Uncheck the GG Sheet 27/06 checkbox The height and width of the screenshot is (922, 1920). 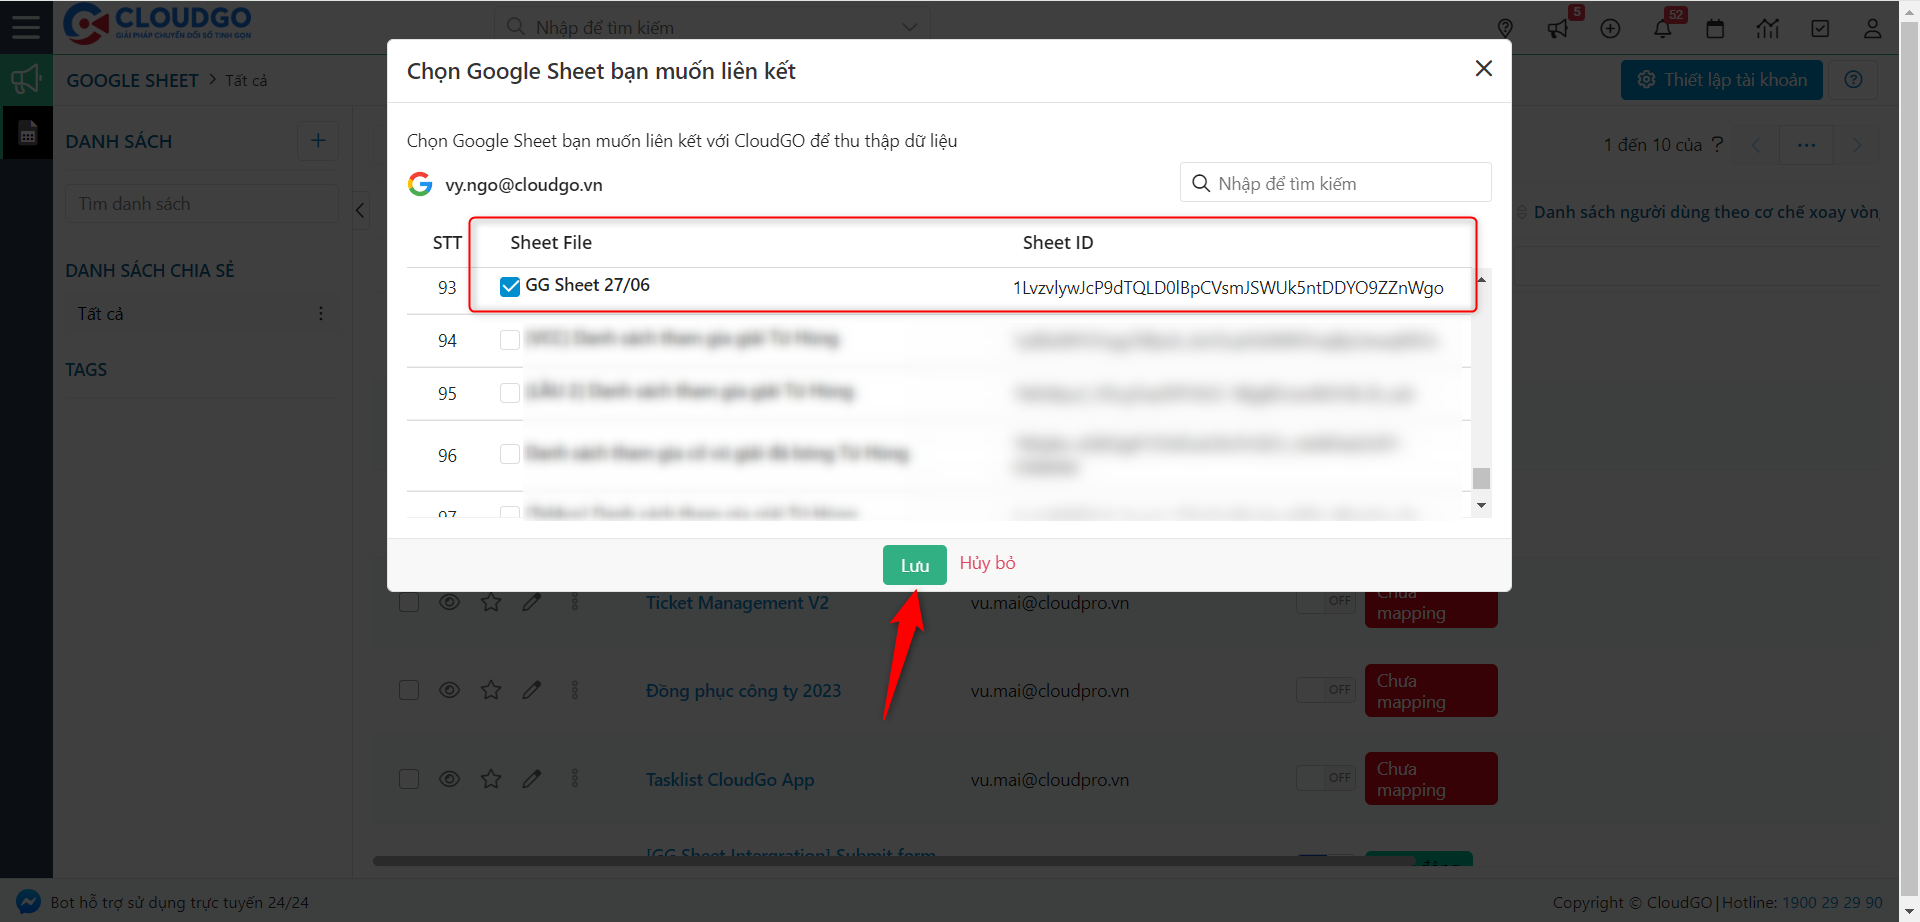[510, 287]
